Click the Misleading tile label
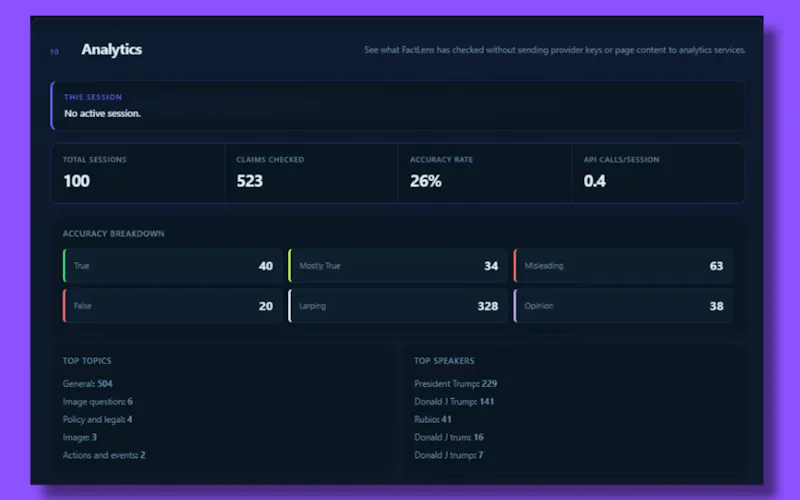 [x=544, y=266]
